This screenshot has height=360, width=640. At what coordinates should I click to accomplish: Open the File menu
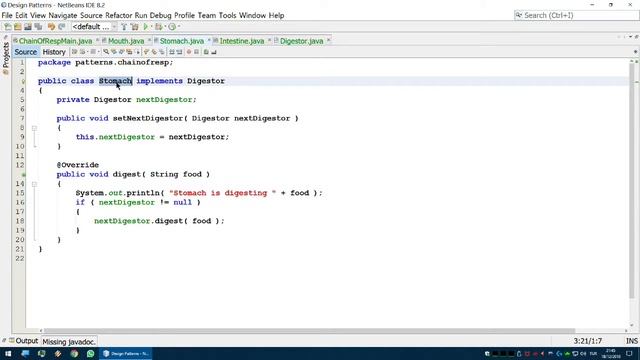(7, 16)
